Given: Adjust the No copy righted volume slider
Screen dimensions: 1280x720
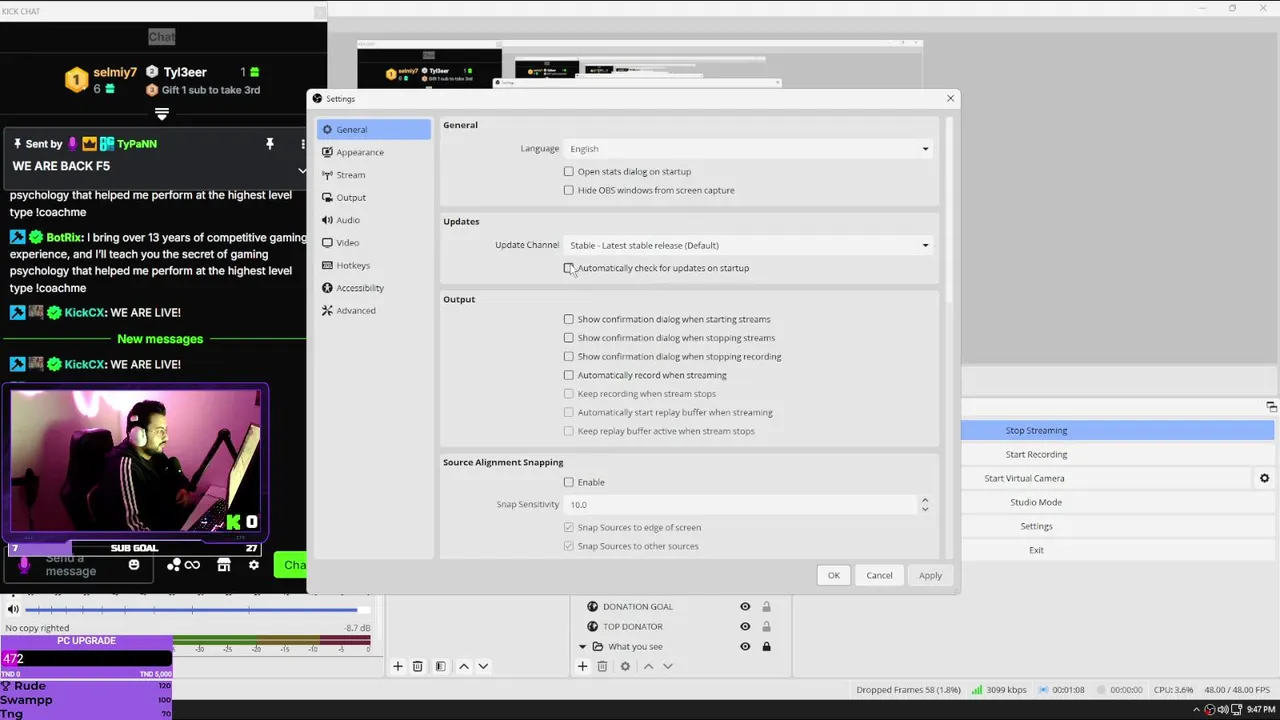Looking at the screenshot, I should [196, 608].
